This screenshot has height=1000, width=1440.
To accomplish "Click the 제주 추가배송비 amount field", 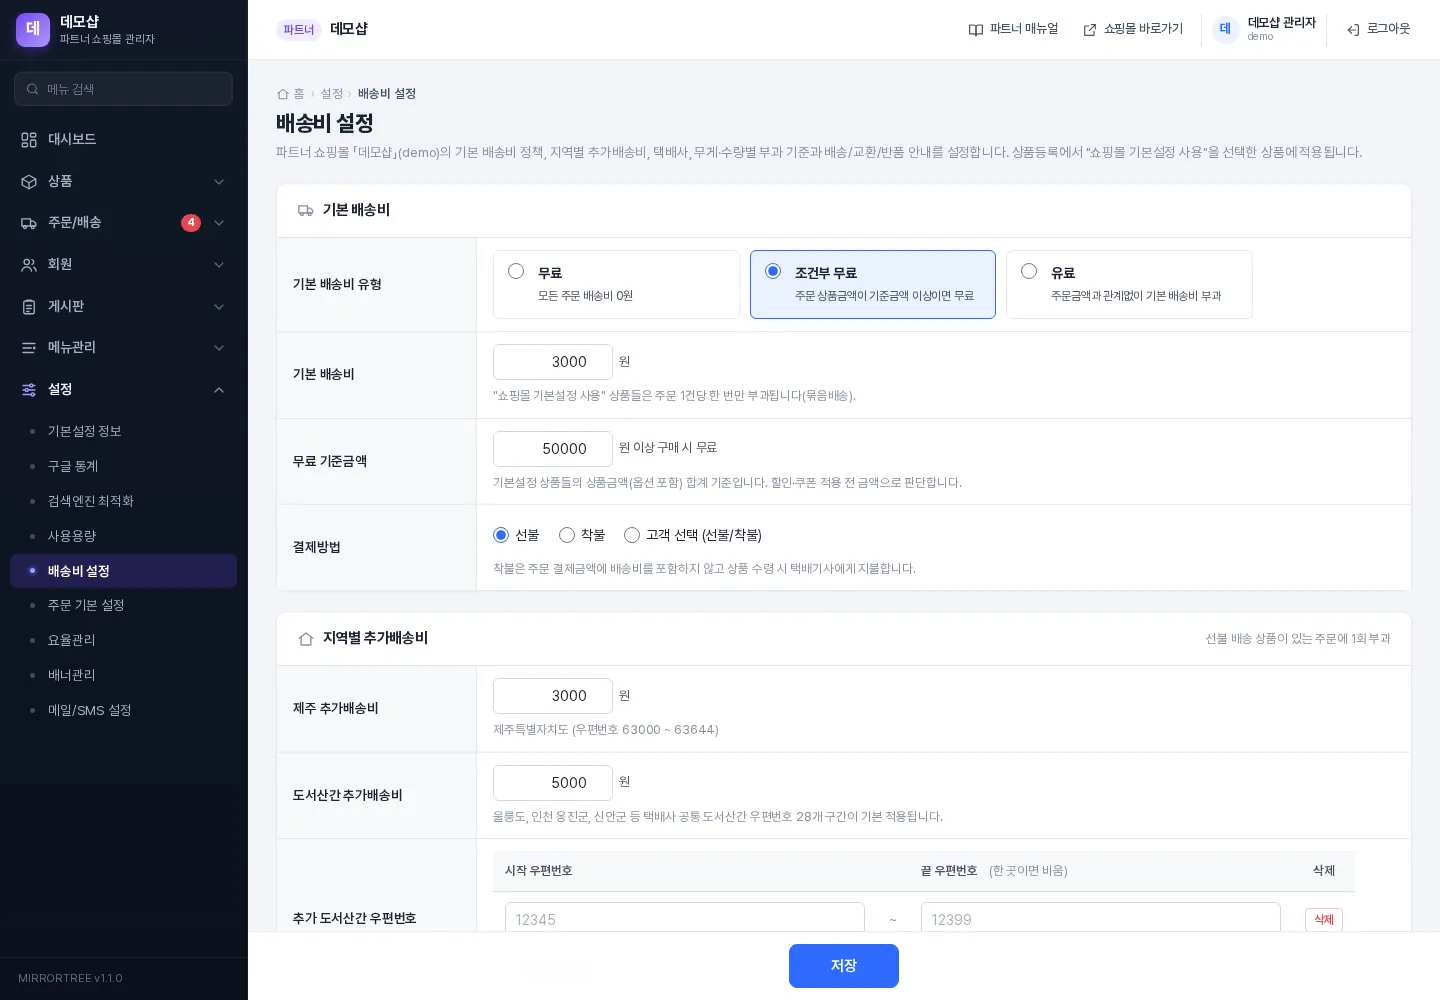I will pyautogui.click(x=553, y=696).
